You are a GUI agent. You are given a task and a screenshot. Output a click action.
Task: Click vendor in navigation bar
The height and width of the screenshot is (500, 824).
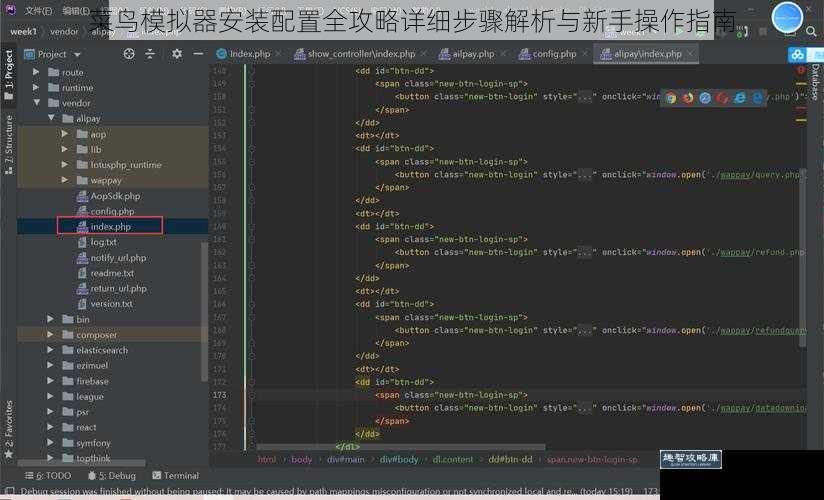(64, 32)
